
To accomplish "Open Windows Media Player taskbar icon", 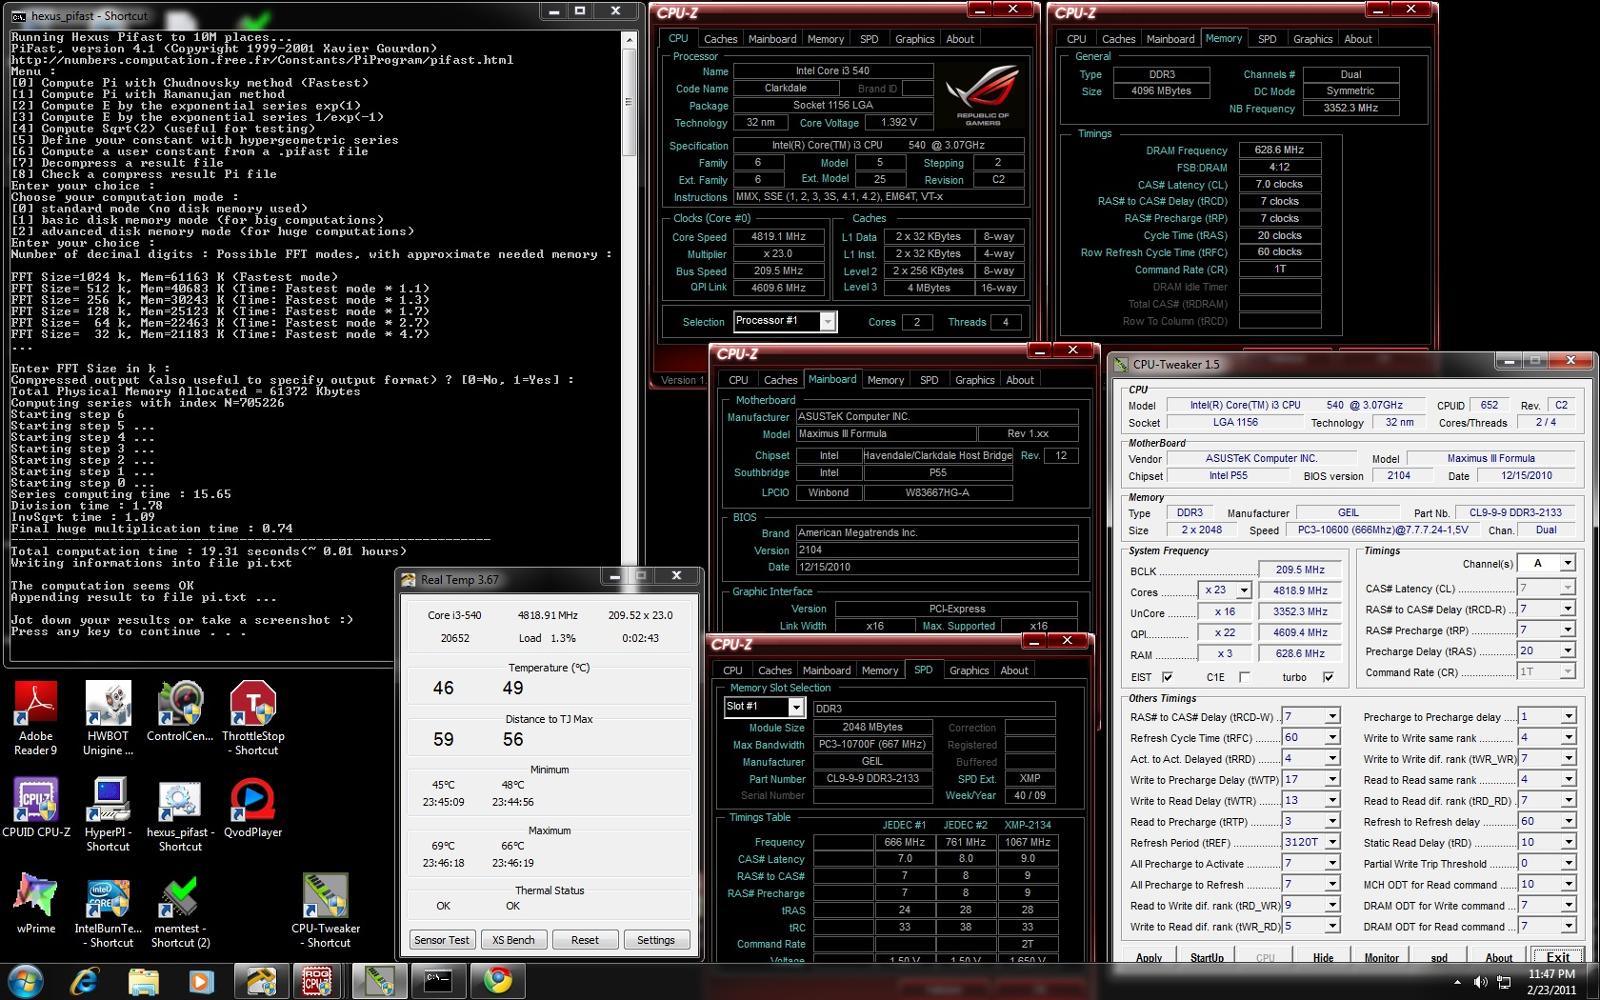I will (201, 981).
